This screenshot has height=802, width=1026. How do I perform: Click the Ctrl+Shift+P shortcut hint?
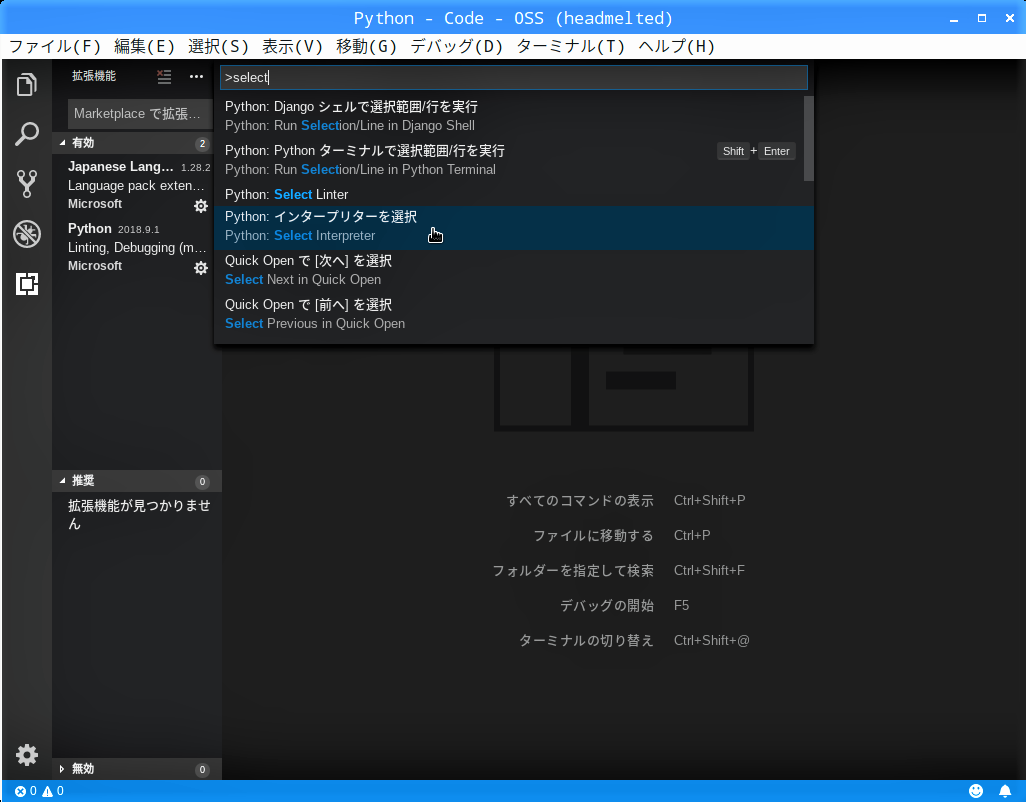(x=709, y=500)
